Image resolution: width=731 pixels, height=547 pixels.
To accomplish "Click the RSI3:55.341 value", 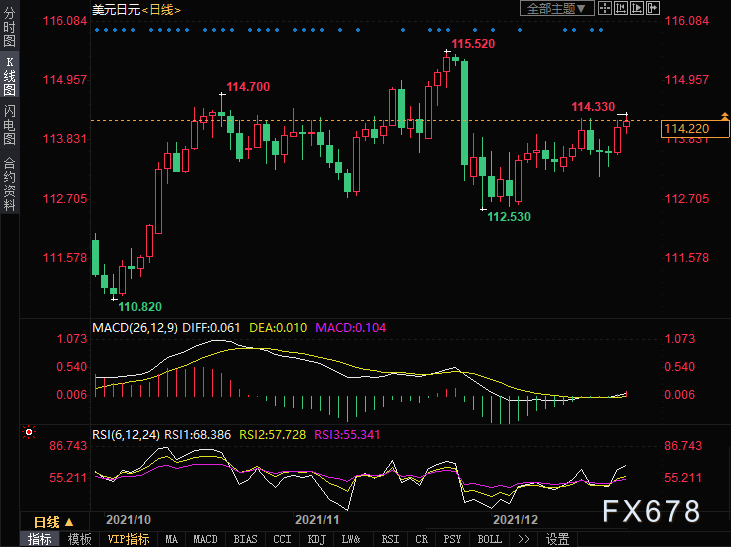I will tap(347, 435).
